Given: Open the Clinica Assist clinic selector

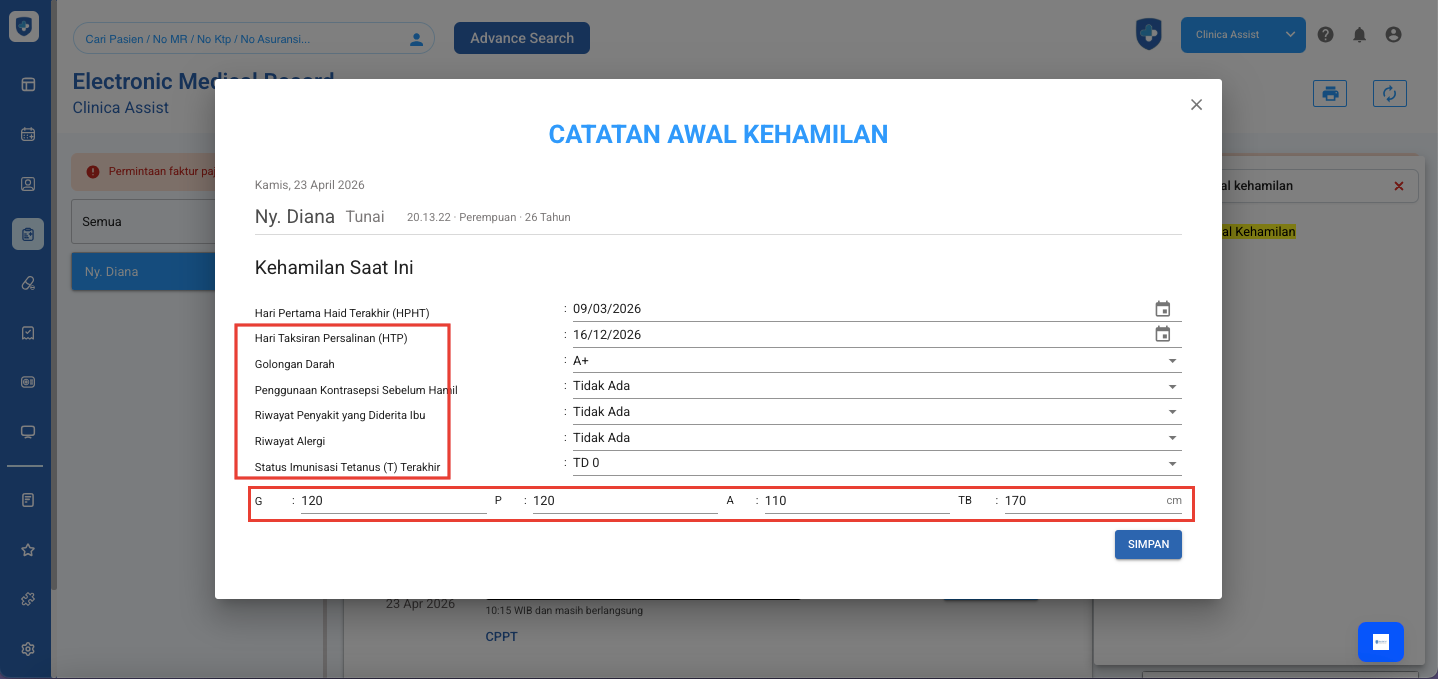Looking at the screenshot, I should [1243, 35].
